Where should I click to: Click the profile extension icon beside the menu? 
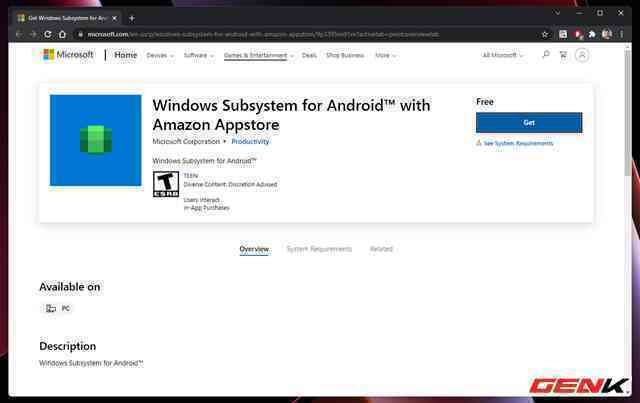click(x=607, y=34)
